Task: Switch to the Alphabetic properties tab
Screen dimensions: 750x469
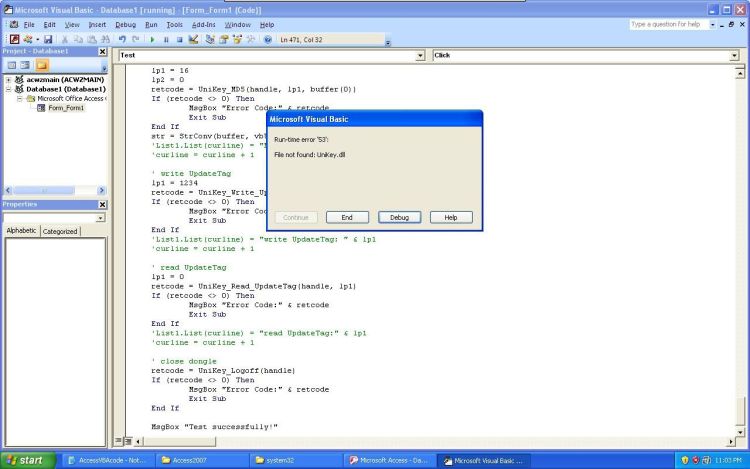Action: (x=21, y=230)
